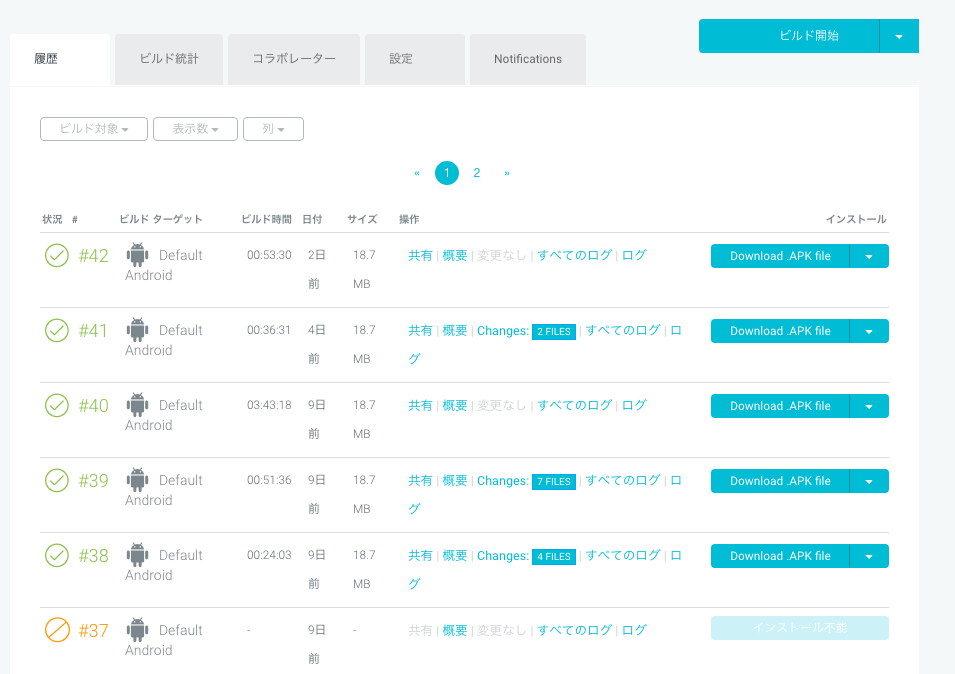Click the Android robot icon in build #37 row
The image size is (955, 674).
[x=138, y=629]
